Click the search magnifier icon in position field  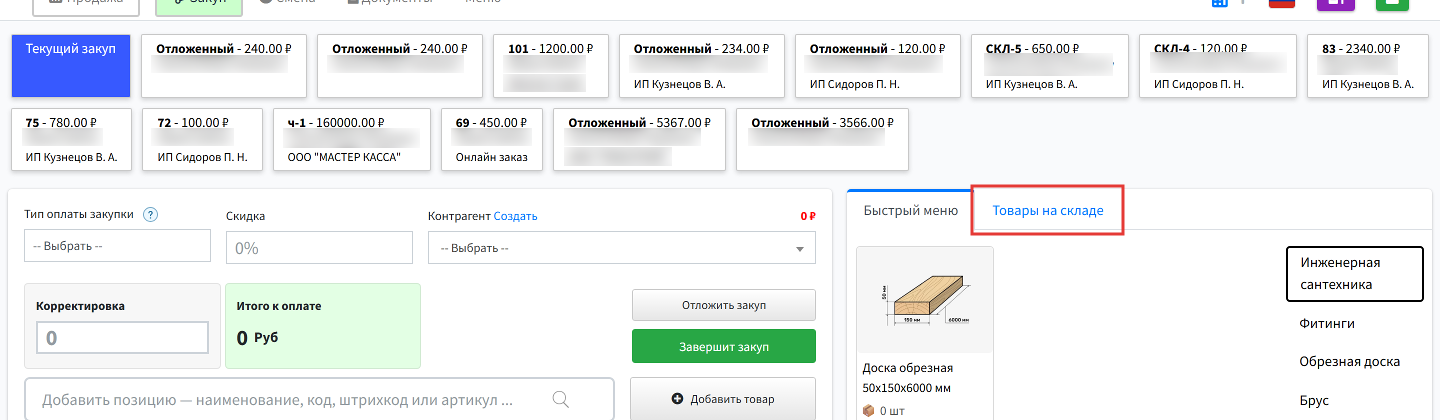[x=561, y=400]
